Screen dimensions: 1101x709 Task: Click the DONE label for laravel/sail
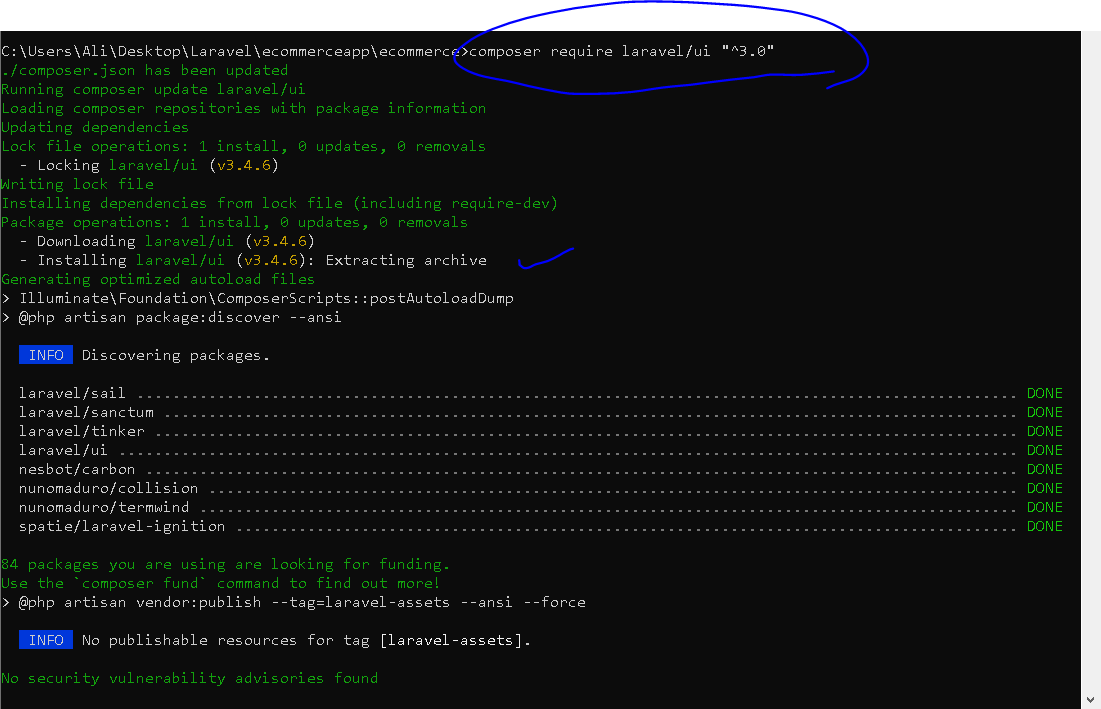point(1044,392)
